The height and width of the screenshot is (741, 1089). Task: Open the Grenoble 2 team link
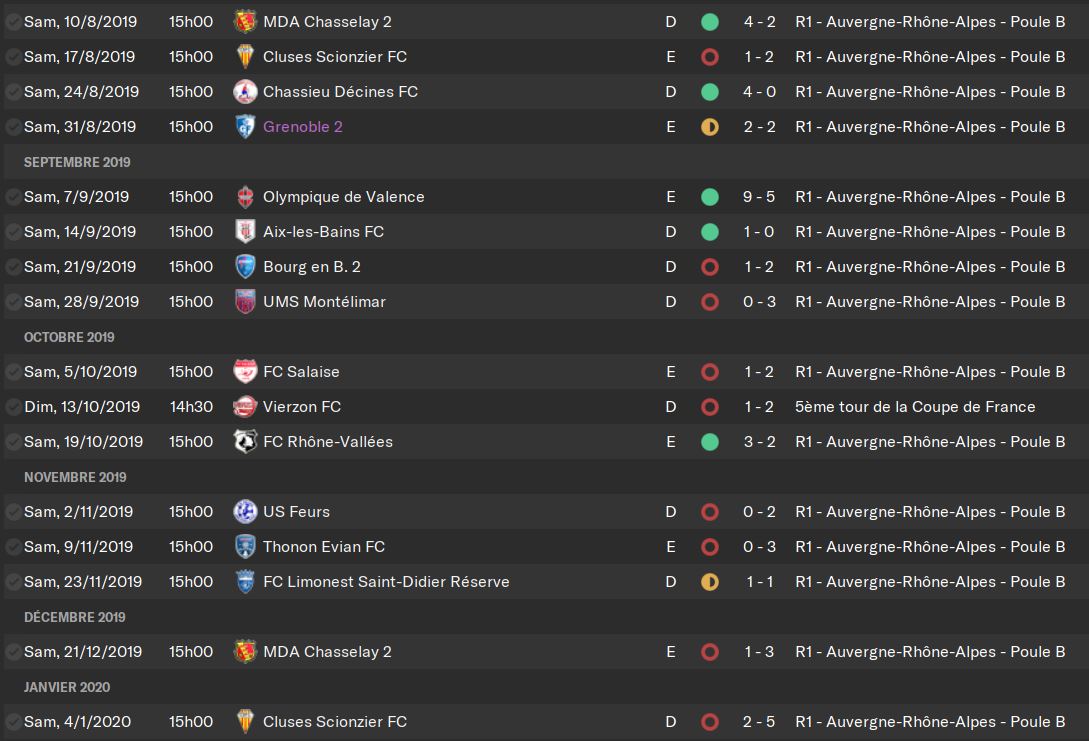pyautogui.click(x=303, y=126)
